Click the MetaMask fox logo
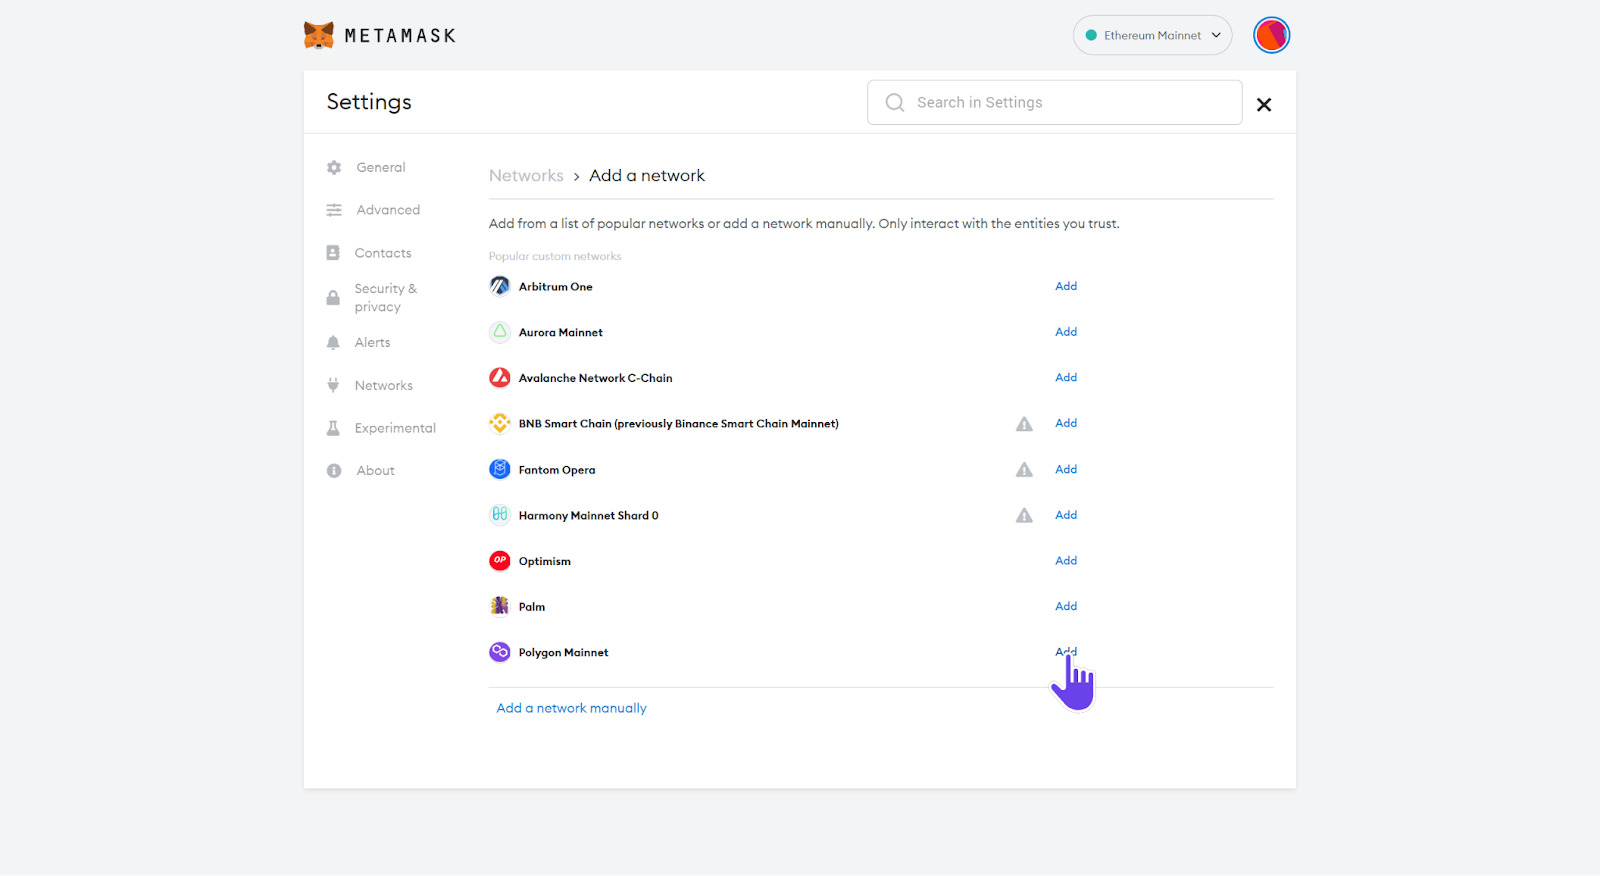Viewport: 1600px width, 876px height. (x=319, y=35)
